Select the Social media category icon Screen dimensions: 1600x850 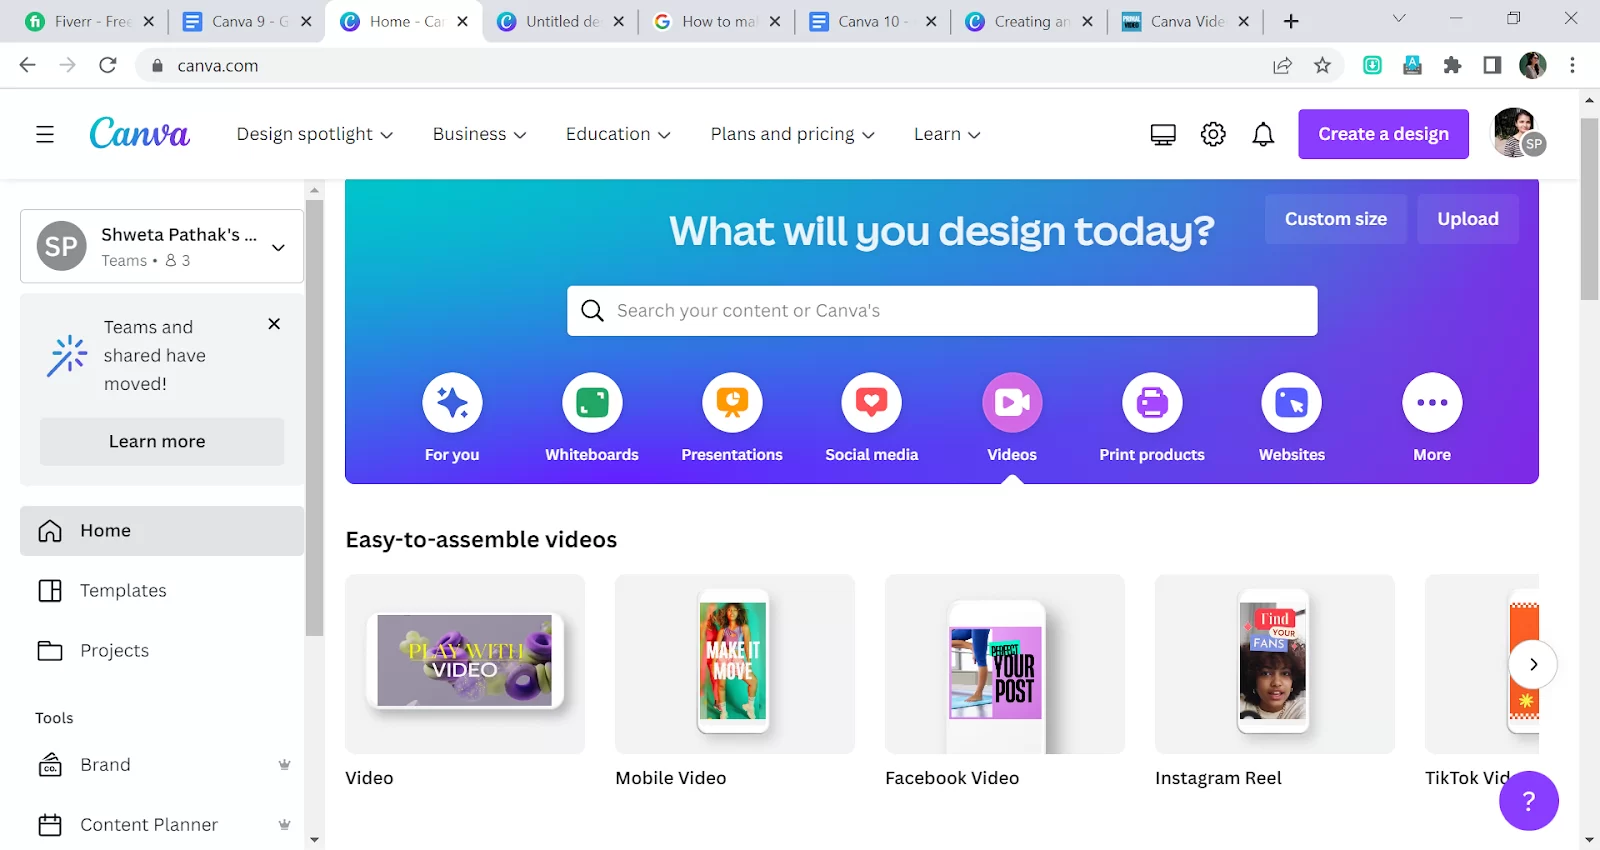872,403
